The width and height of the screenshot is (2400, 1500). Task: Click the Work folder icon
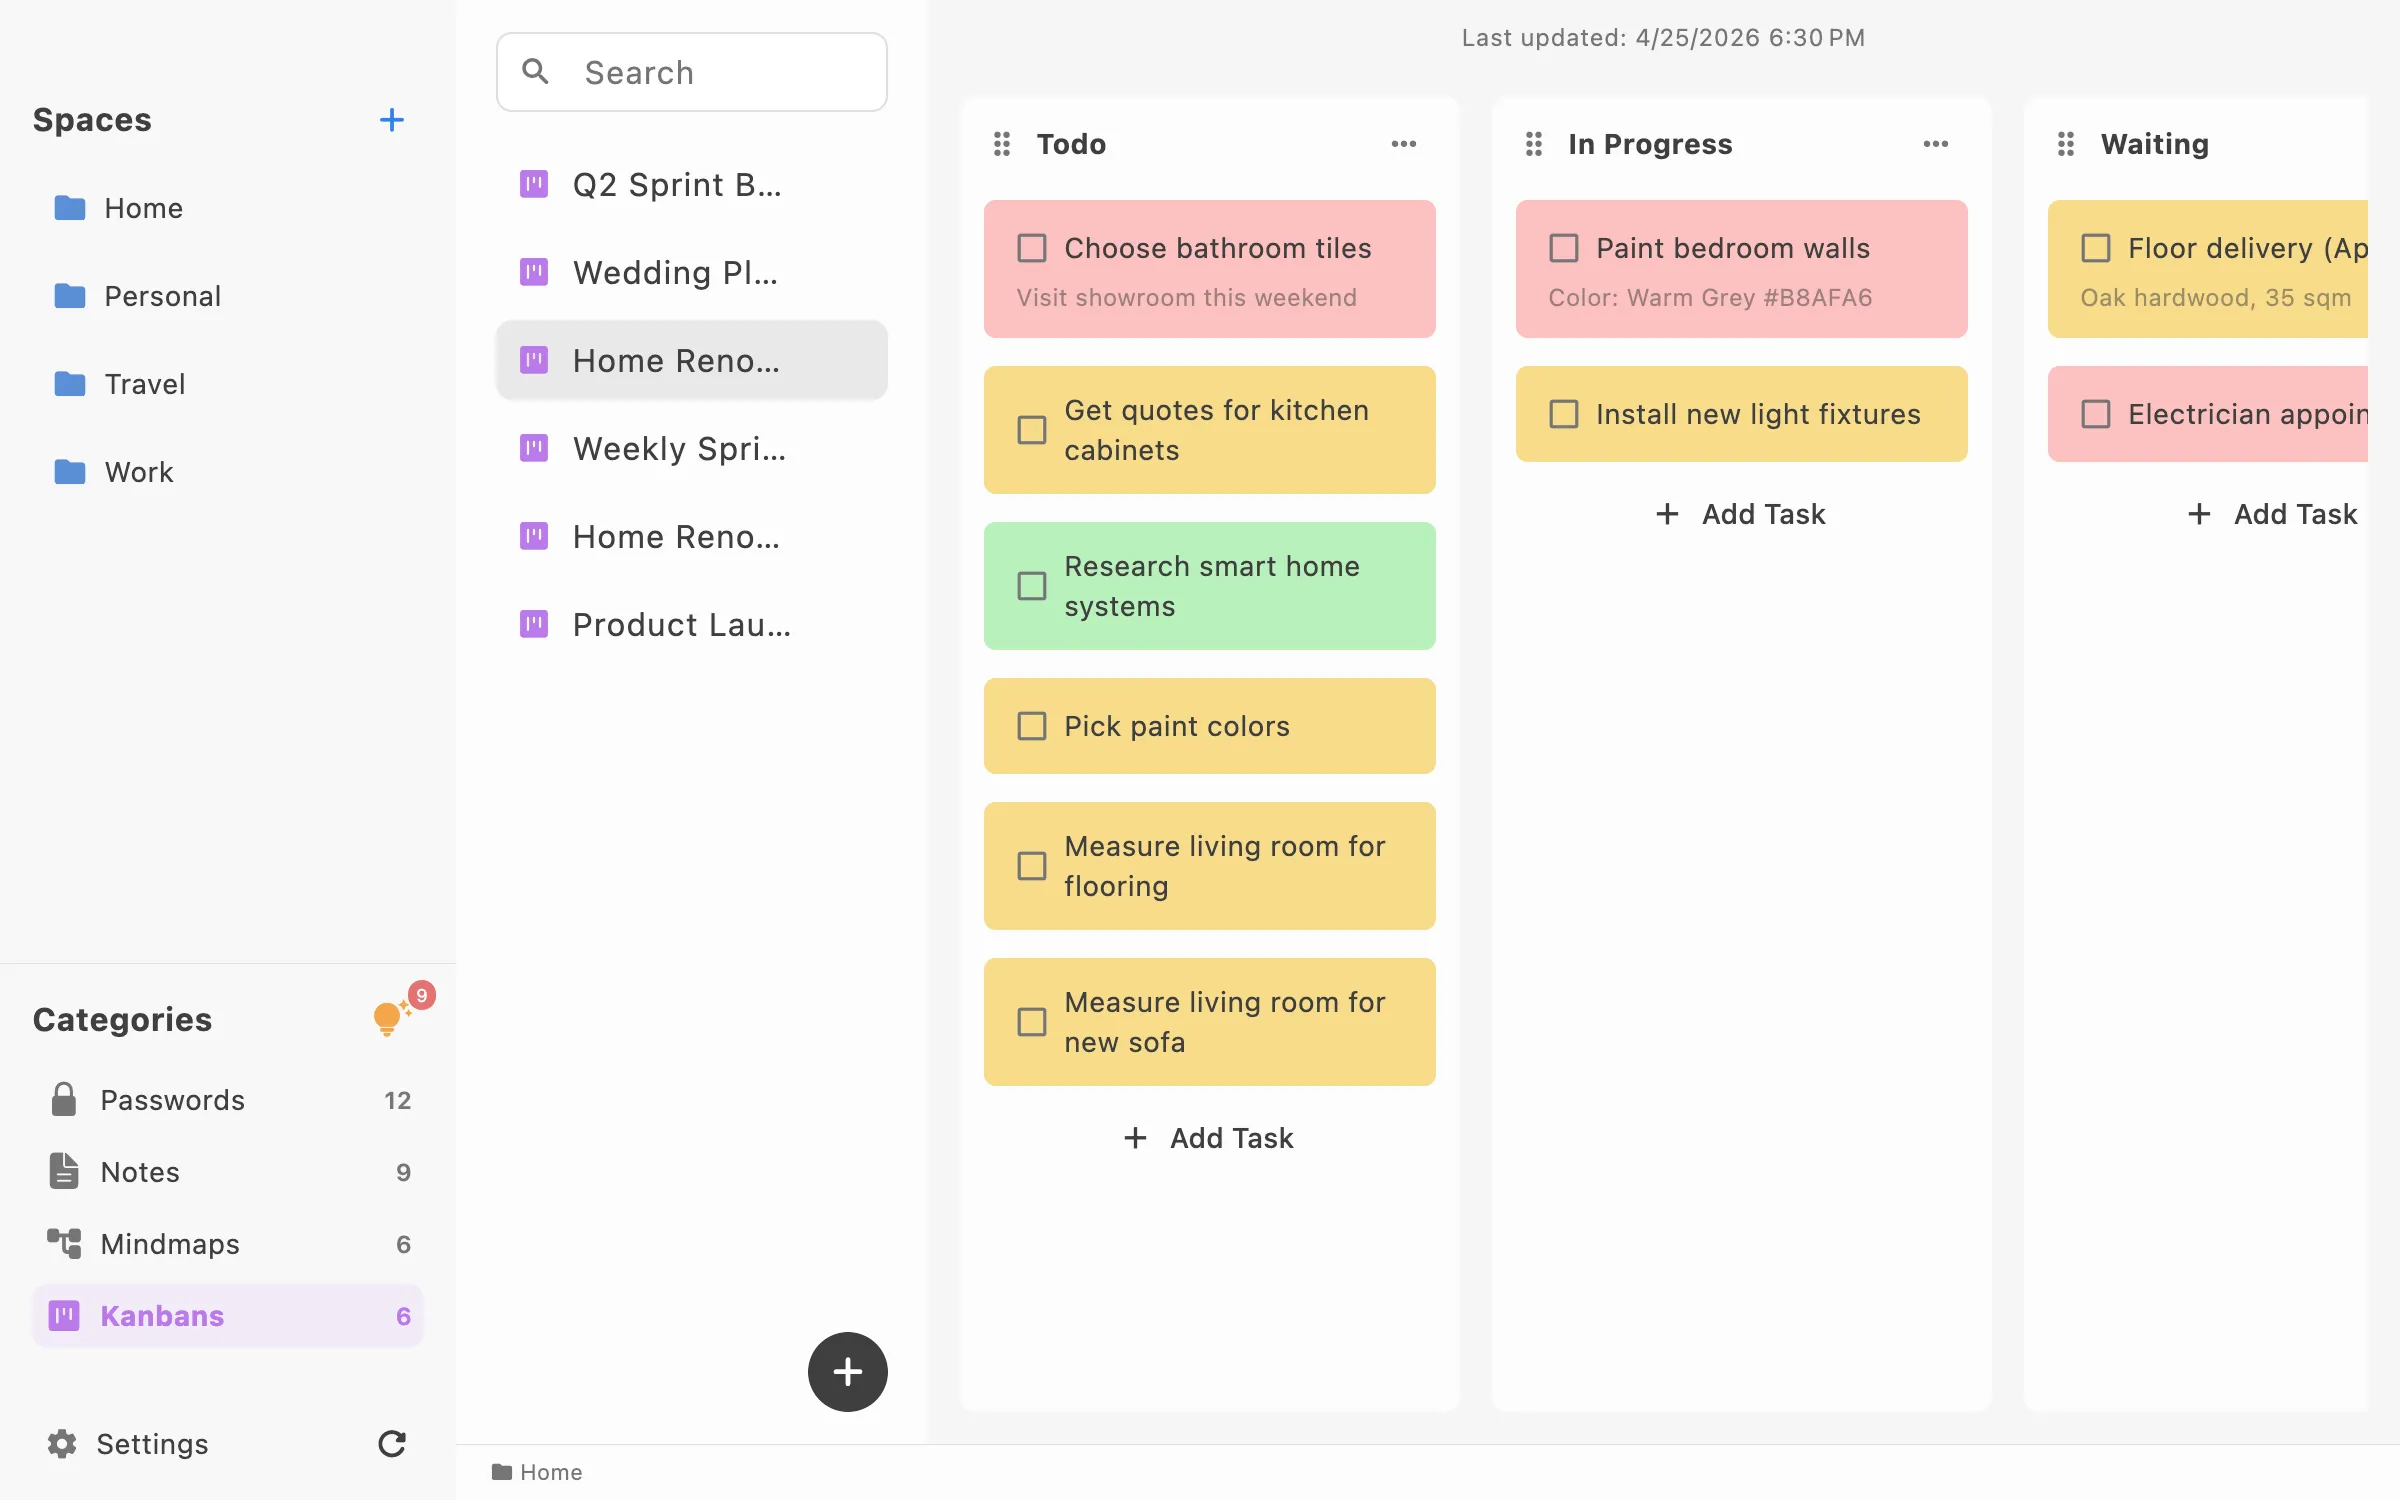70,472
